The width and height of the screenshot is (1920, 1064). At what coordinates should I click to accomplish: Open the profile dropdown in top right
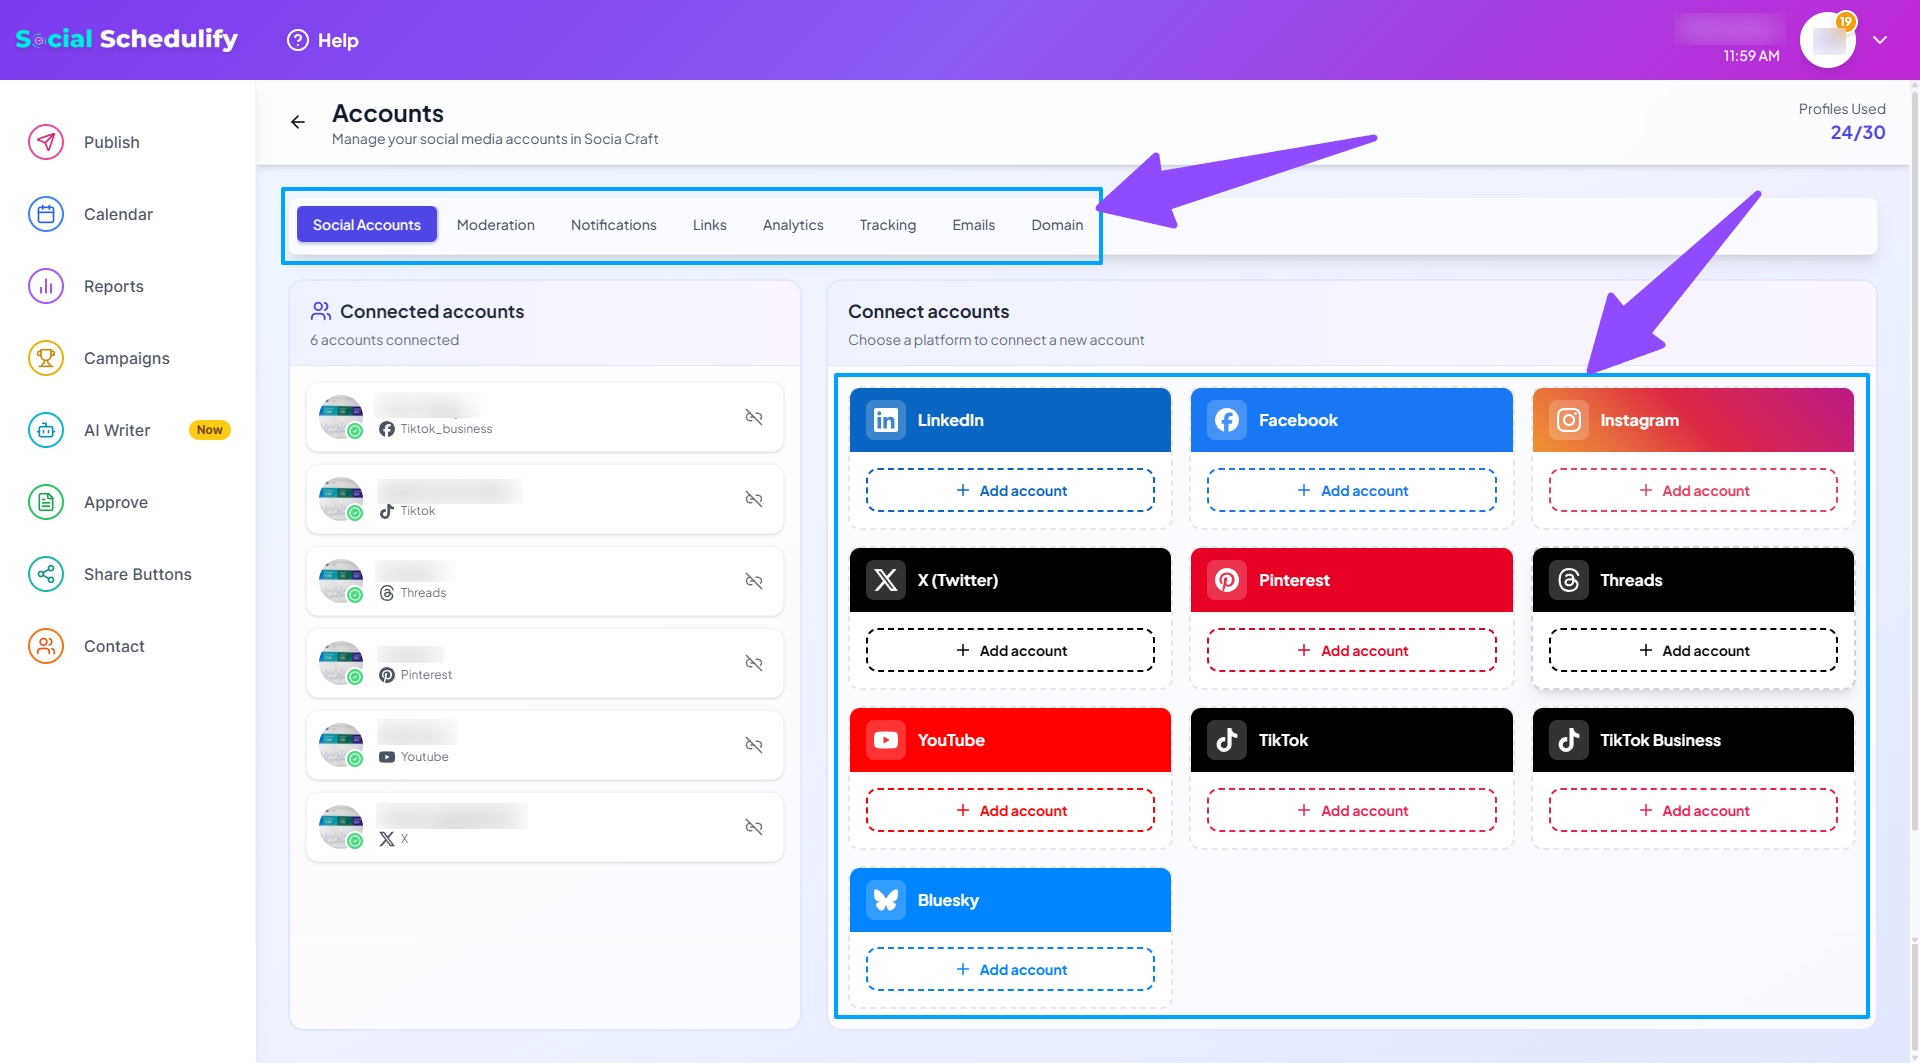click(1880, 40)
